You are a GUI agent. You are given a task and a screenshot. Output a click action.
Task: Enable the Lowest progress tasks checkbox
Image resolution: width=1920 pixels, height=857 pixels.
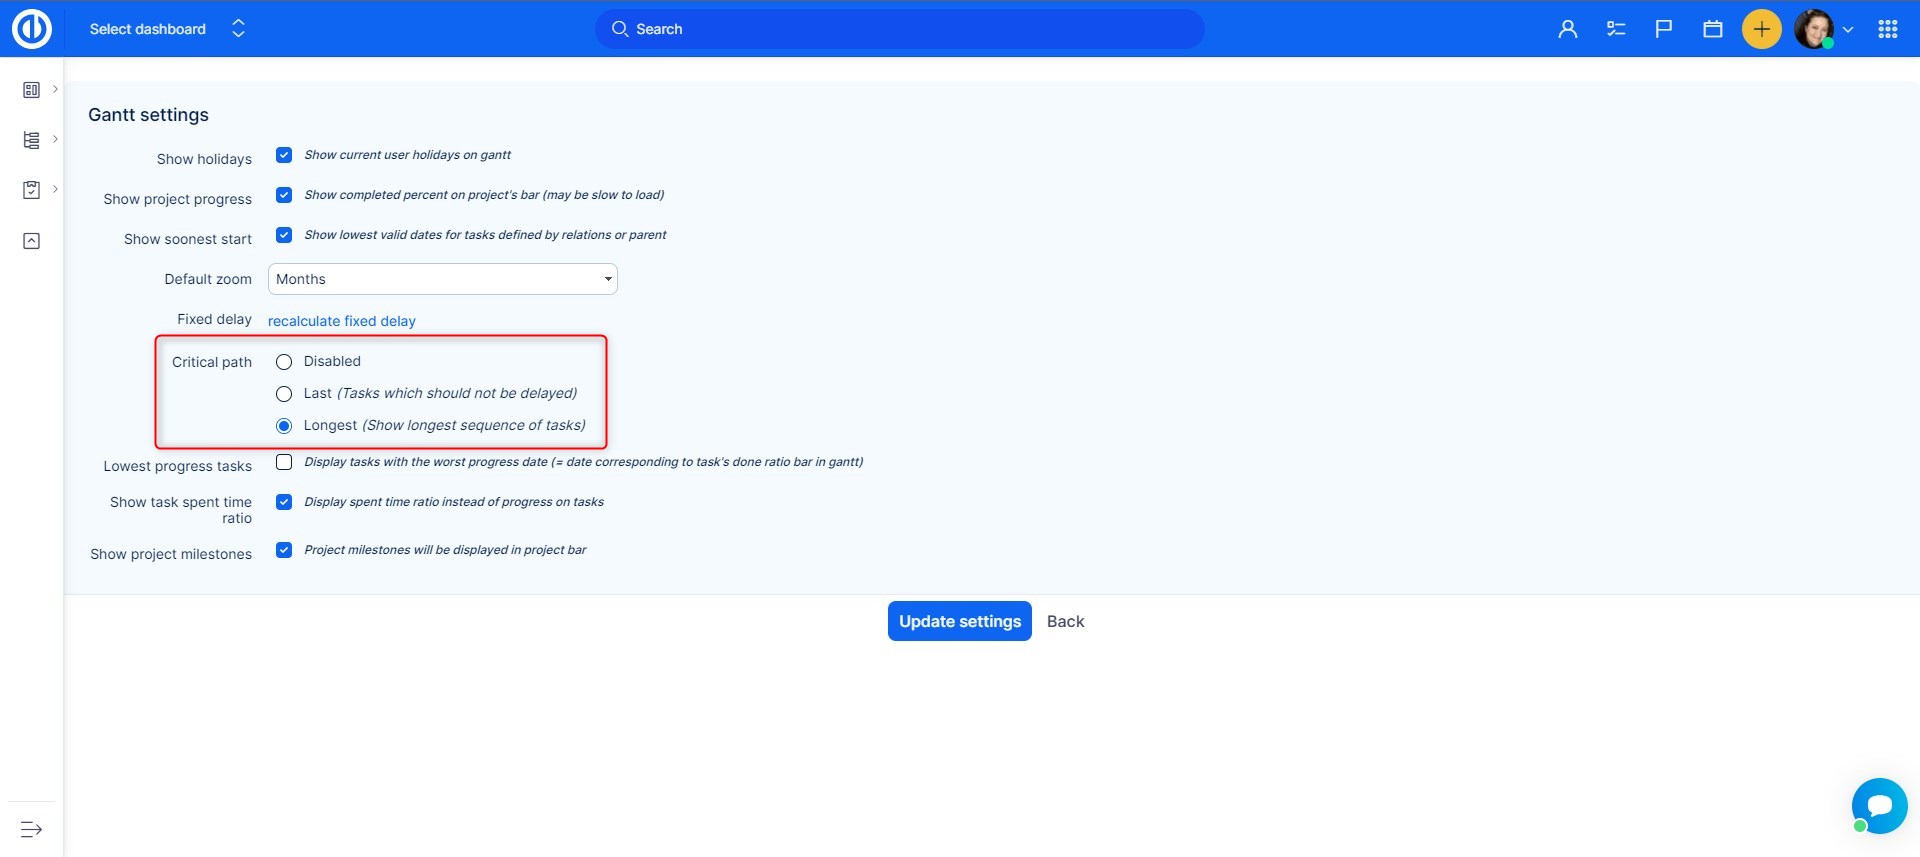(284, 462)
